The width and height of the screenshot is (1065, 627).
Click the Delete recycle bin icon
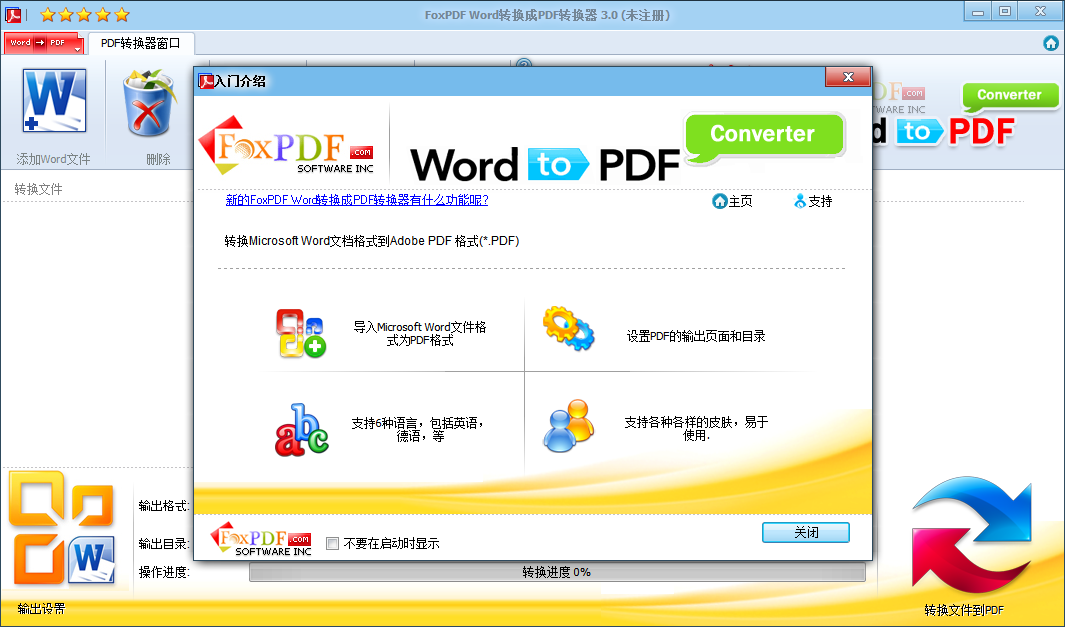(148, 103)
